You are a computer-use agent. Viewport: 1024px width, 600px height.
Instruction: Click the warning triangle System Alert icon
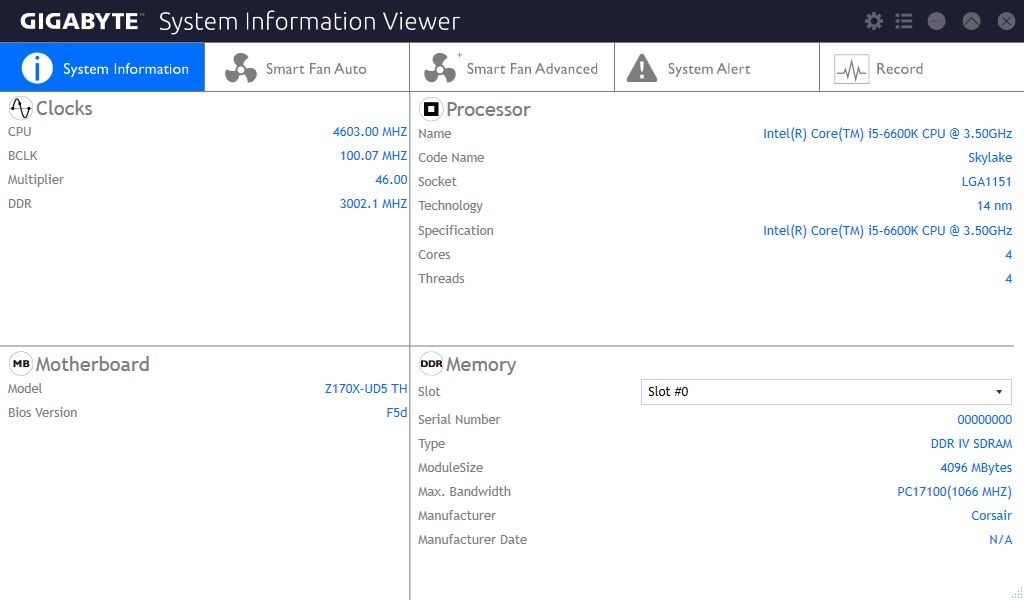(x=642, y=68)
